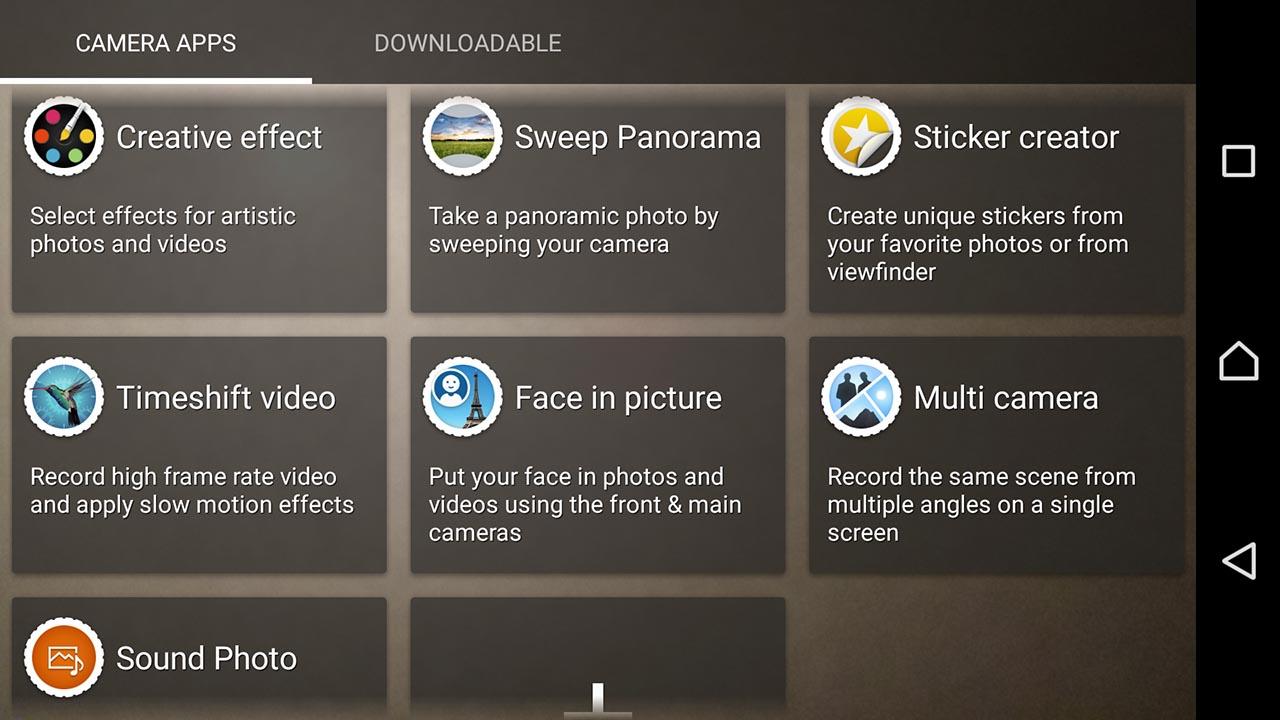Tap the Sound Photo label
This screenshot has width=1280, height=720.
tap(206, 658)
